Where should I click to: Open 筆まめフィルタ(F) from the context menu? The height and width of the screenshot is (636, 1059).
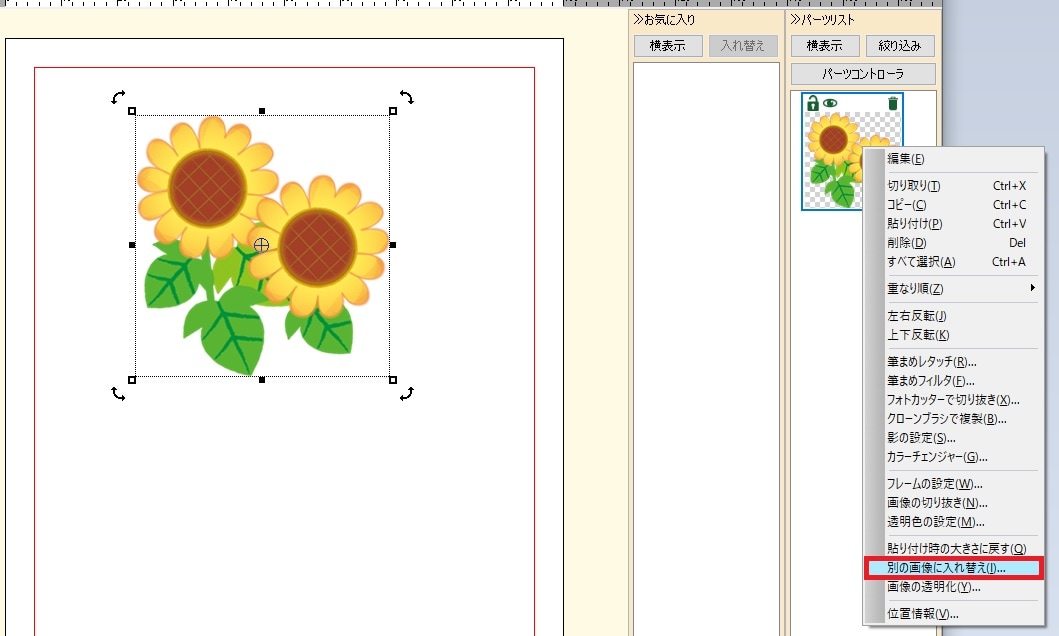coord(954,380)
